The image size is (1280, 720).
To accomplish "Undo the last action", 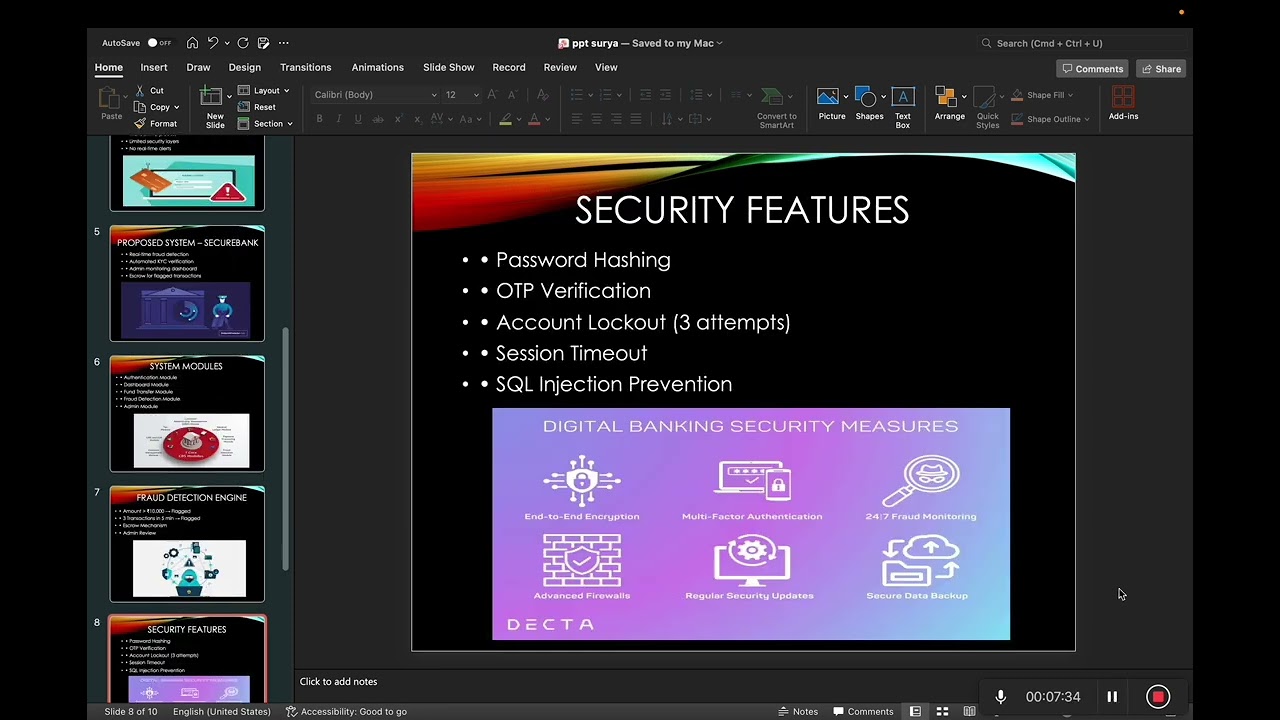I will (x=212, y=43).
